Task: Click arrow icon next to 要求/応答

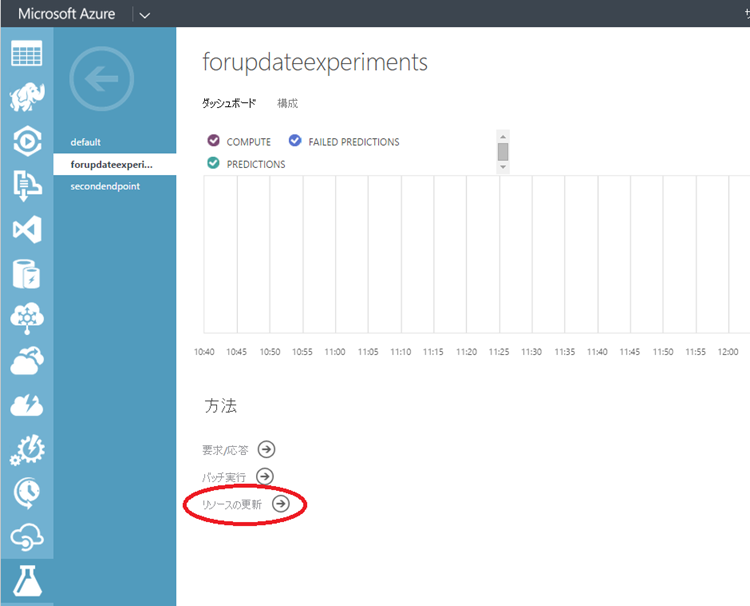Action: click(266, 450)
